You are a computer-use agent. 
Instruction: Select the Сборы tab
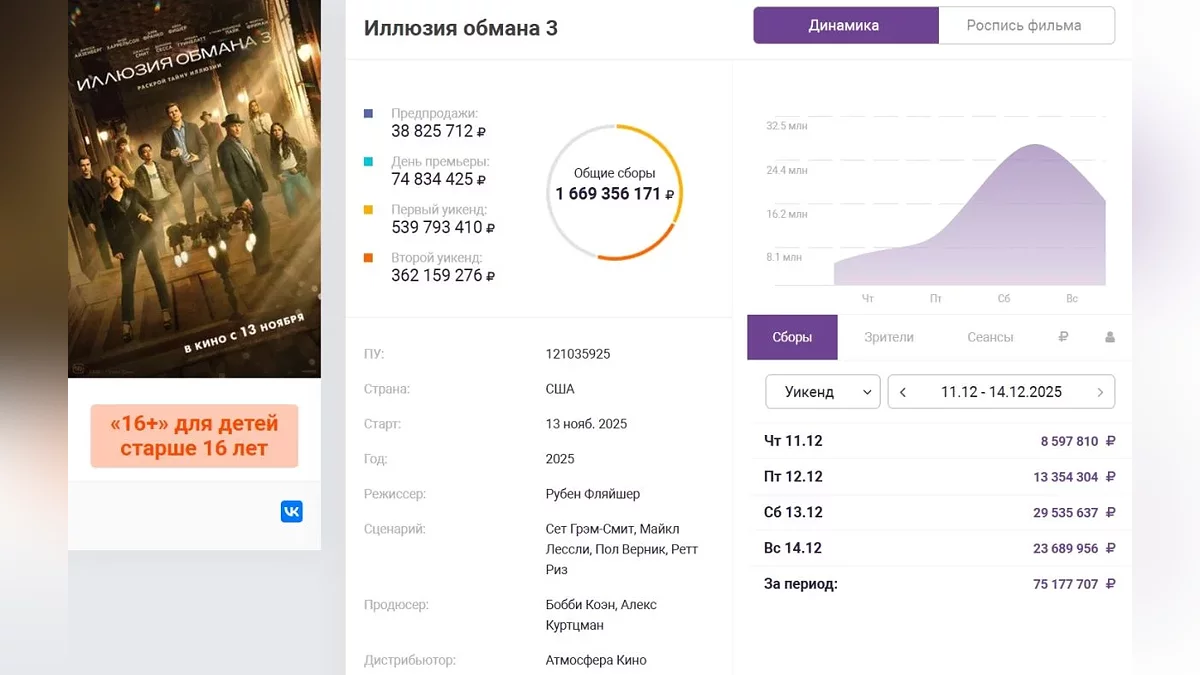[x=792, y=337]
